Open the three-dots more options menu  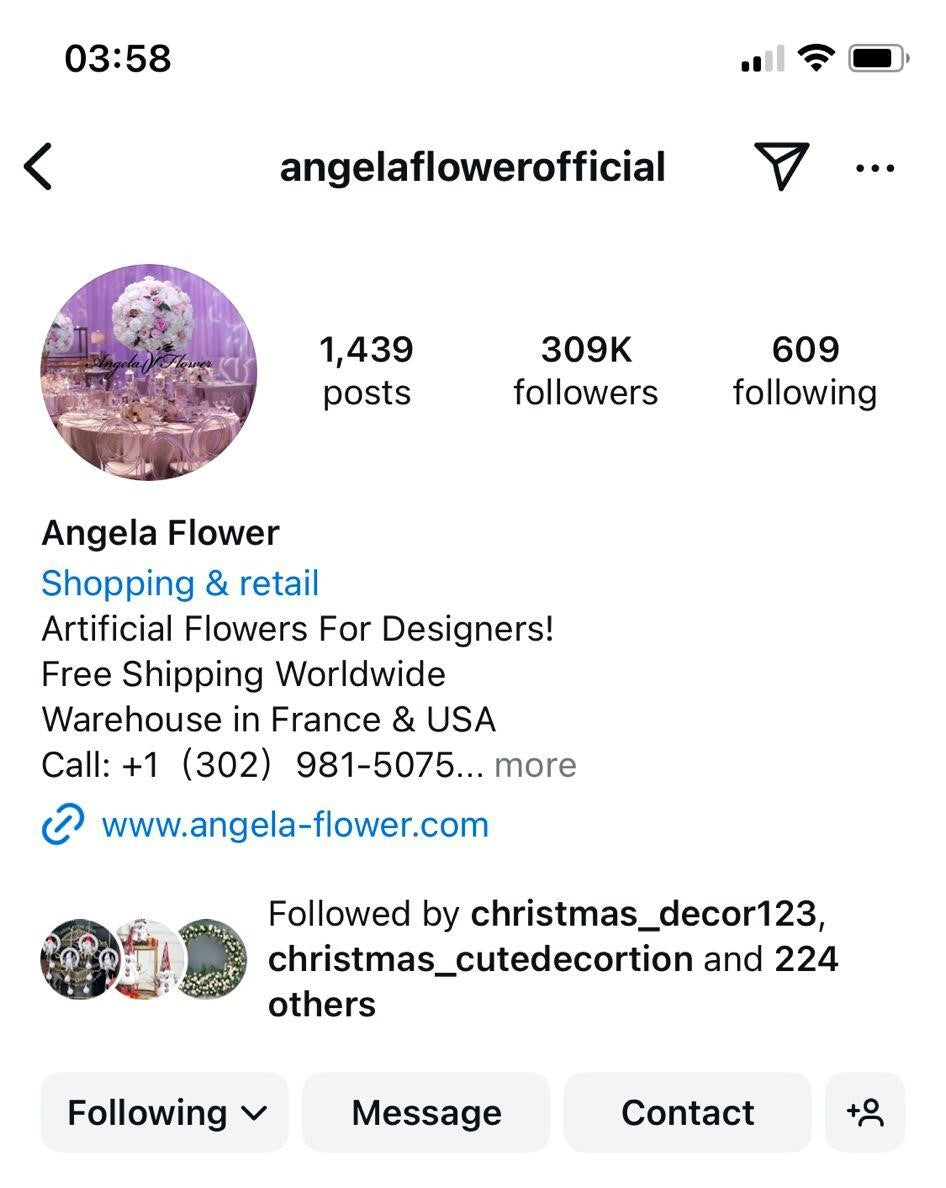click(x=875, y=168)
